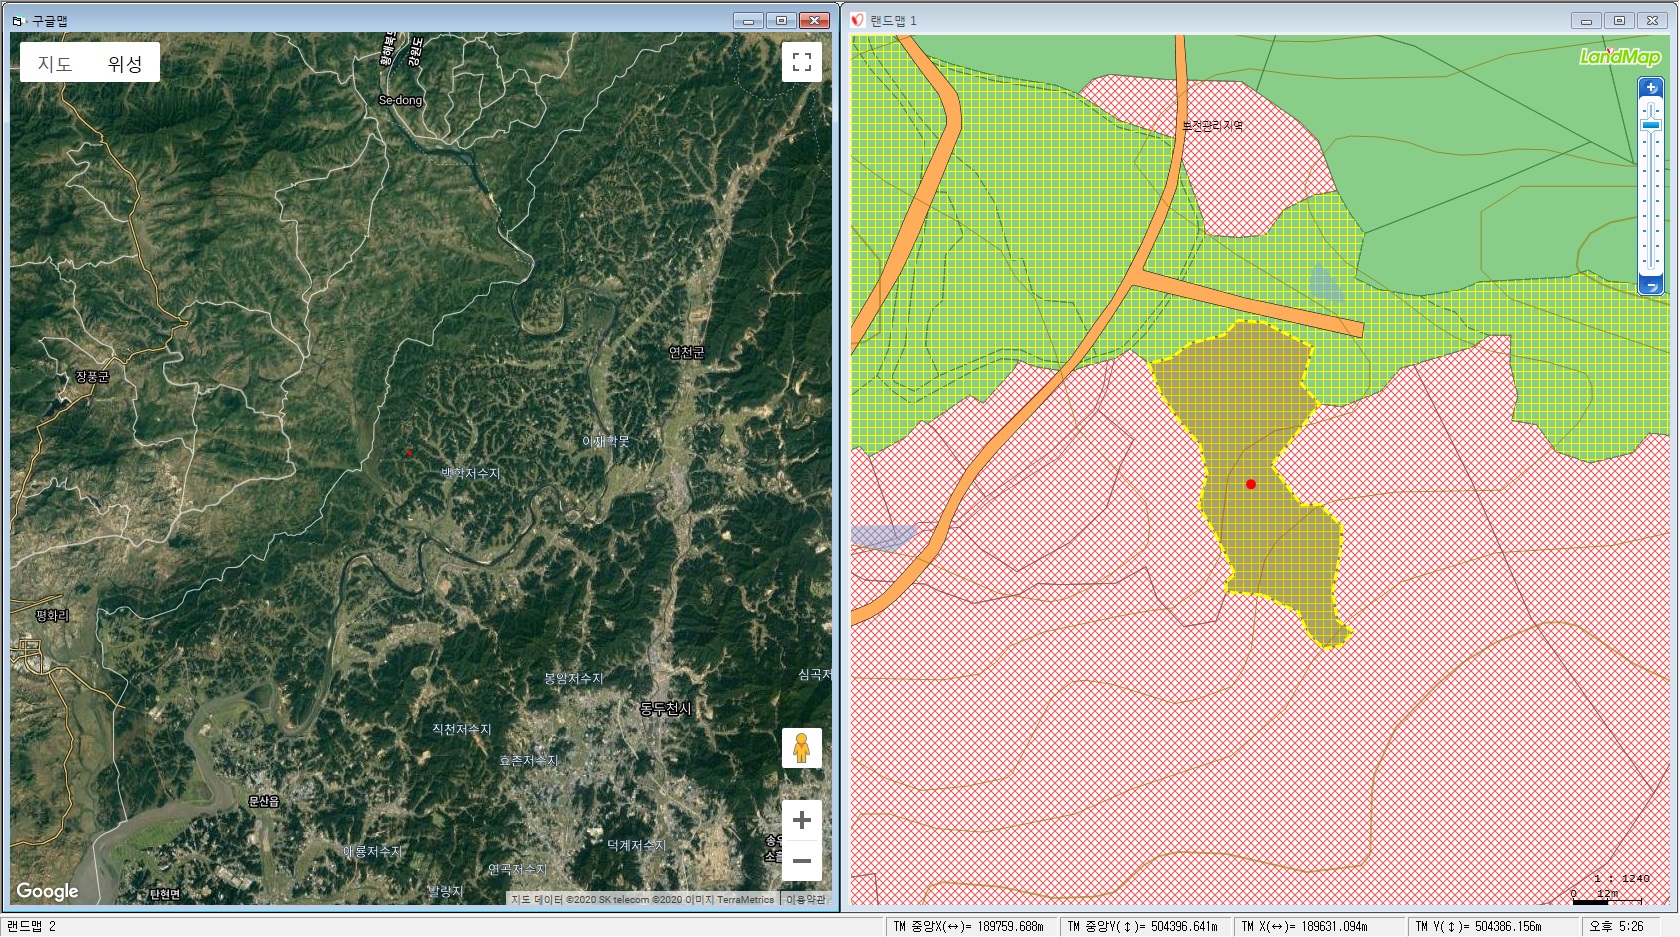Screen dimensions: 1680x937
Task: Switch Google map to 위성 view
Action: [125, 64]
